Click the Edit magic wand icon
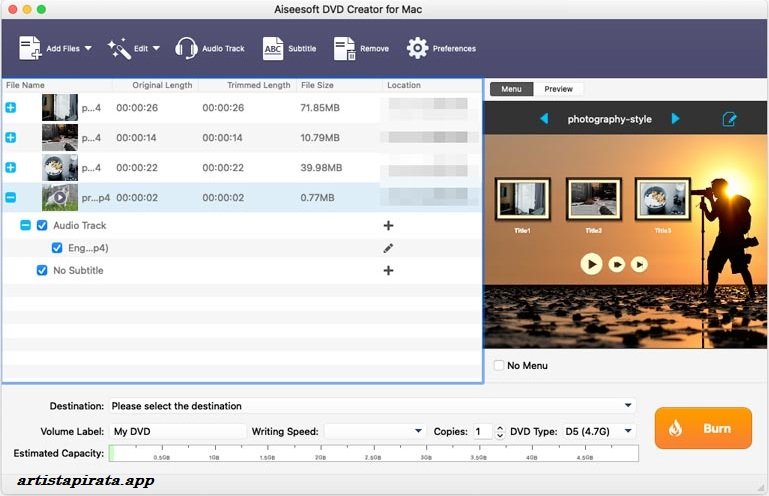This screenshot has width=769, height=496. pyautogui.click(x=119, y=49)
